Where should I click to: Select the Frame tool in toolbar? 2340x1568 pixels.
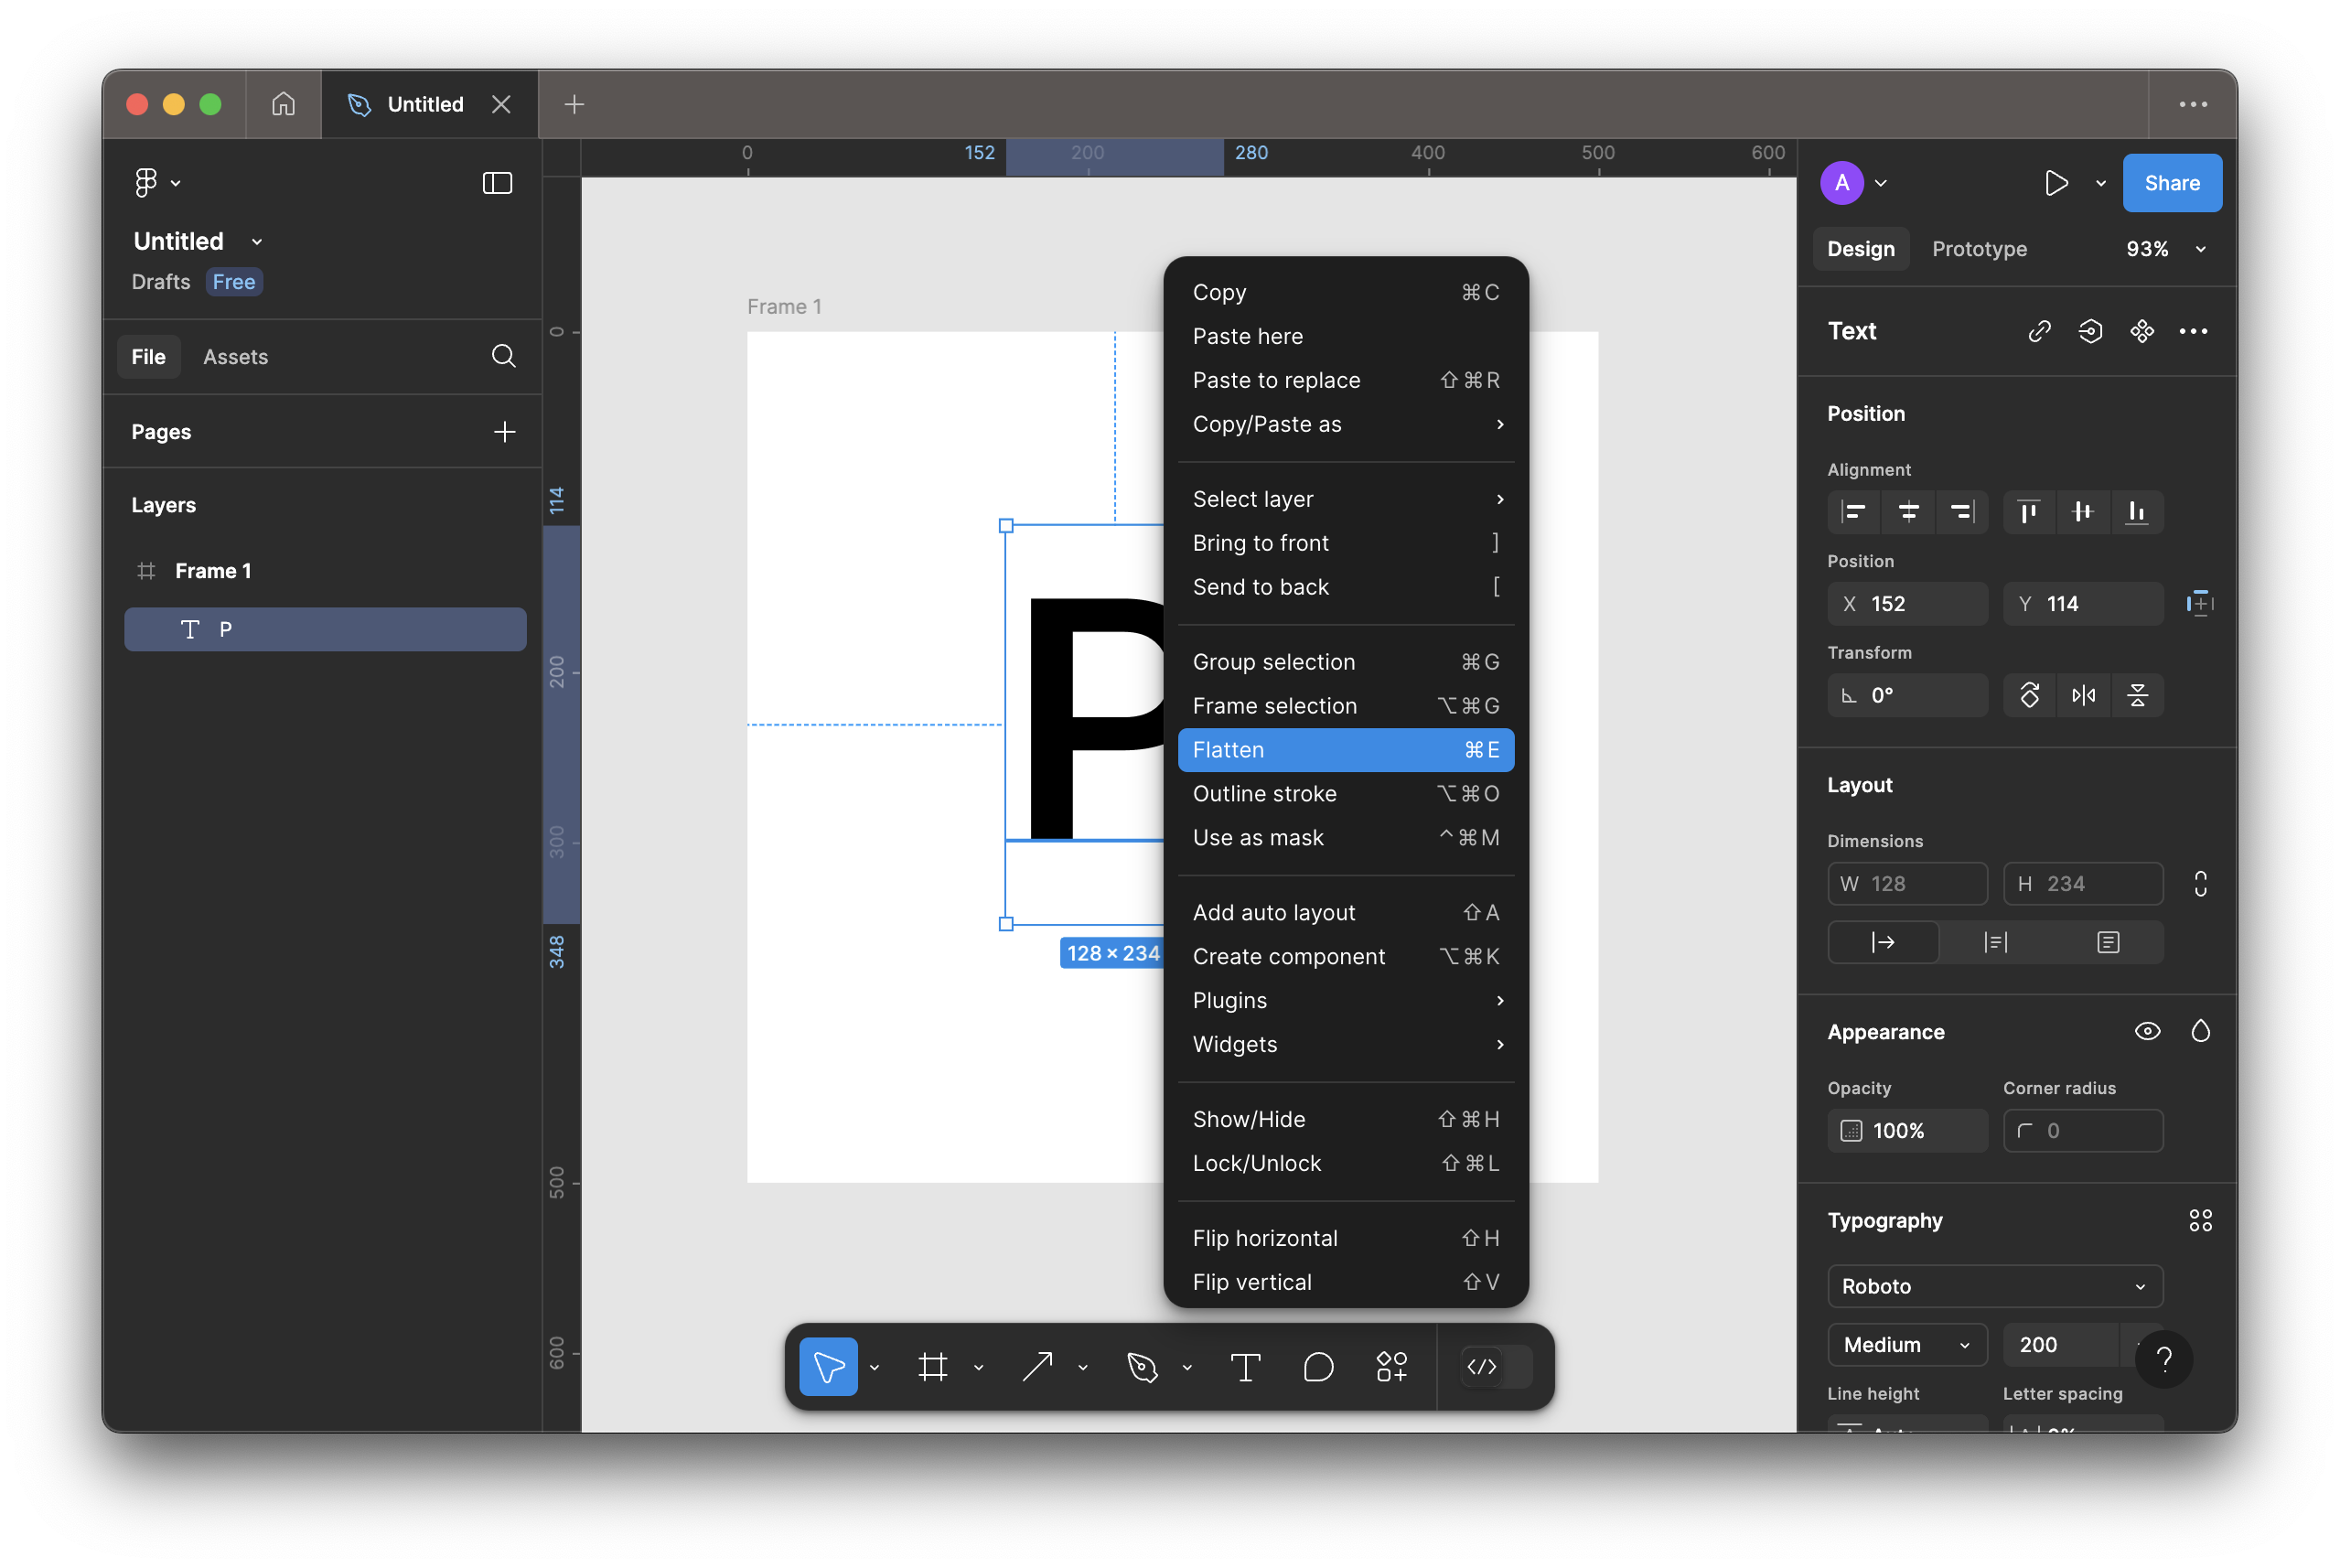[933, 1366]
